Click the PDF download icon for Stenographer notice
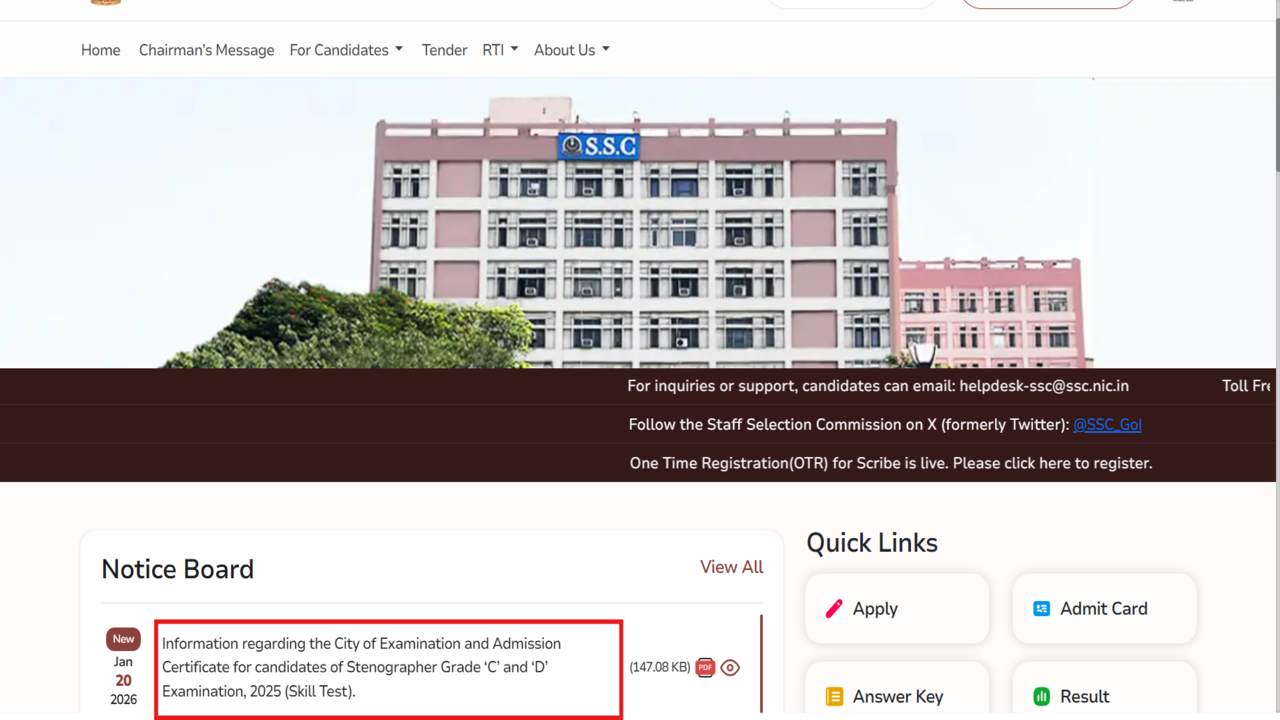 (705, 668)
